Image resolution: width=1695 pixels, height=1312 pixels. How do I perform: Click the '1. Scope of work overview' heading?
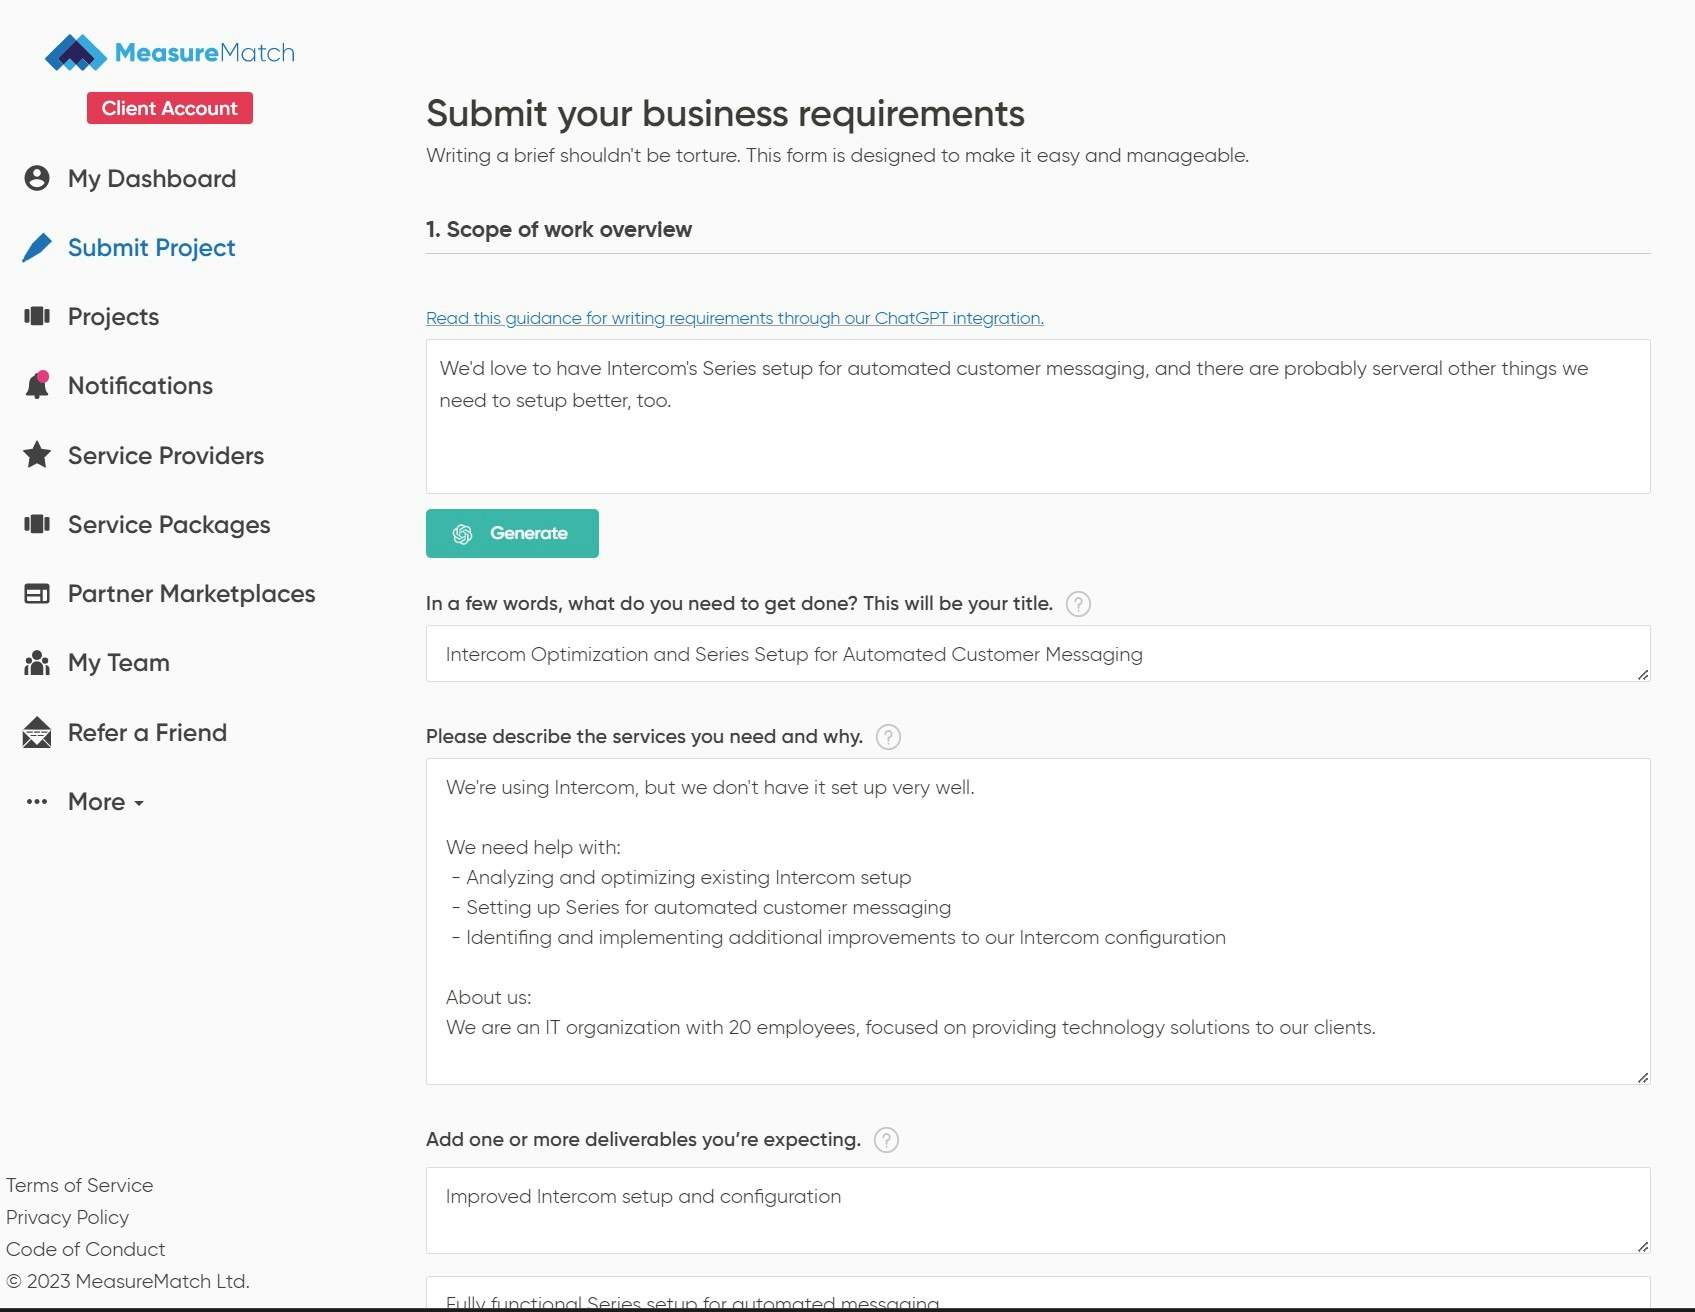coord(559,229)
